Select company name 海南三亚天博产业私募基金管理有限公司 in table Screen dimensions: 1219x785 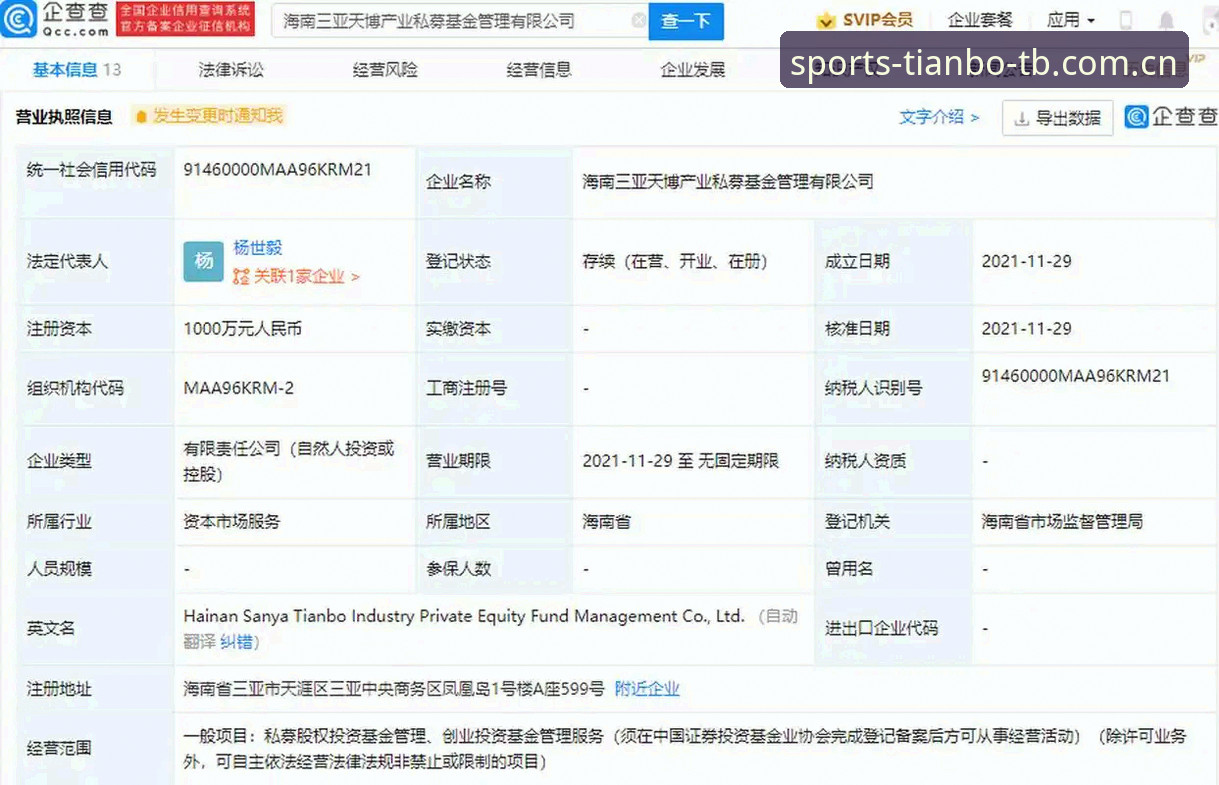tap(728, 181)
